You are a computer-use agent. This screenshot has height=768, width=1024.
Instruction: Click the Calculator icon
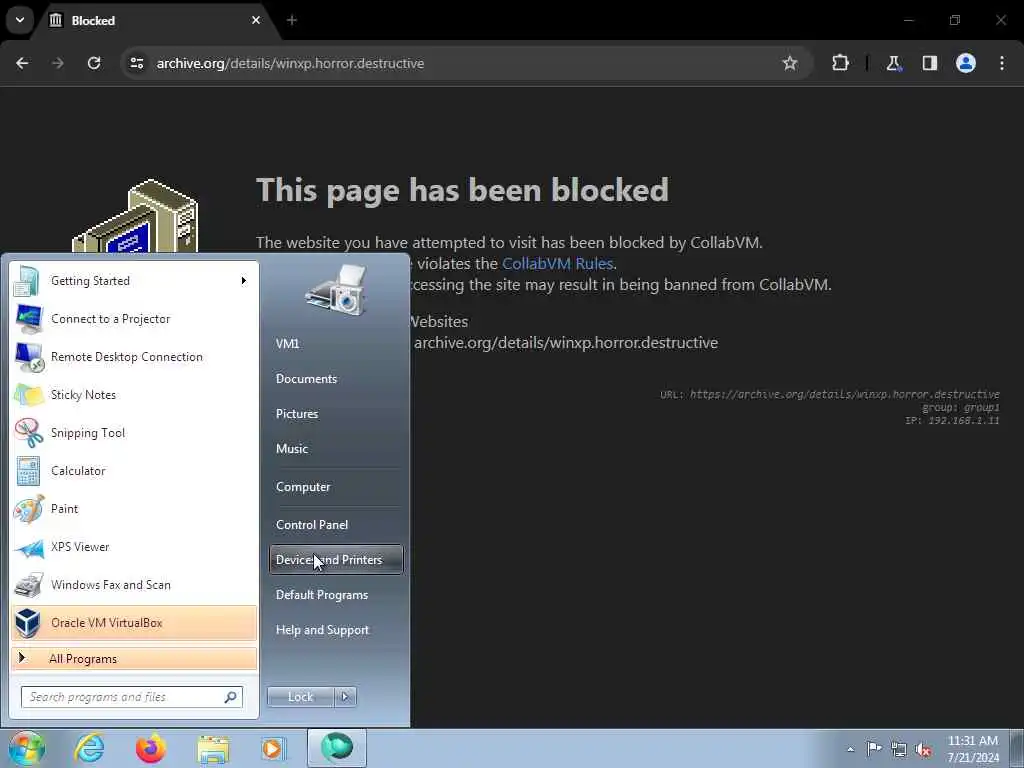coord(28,471)
